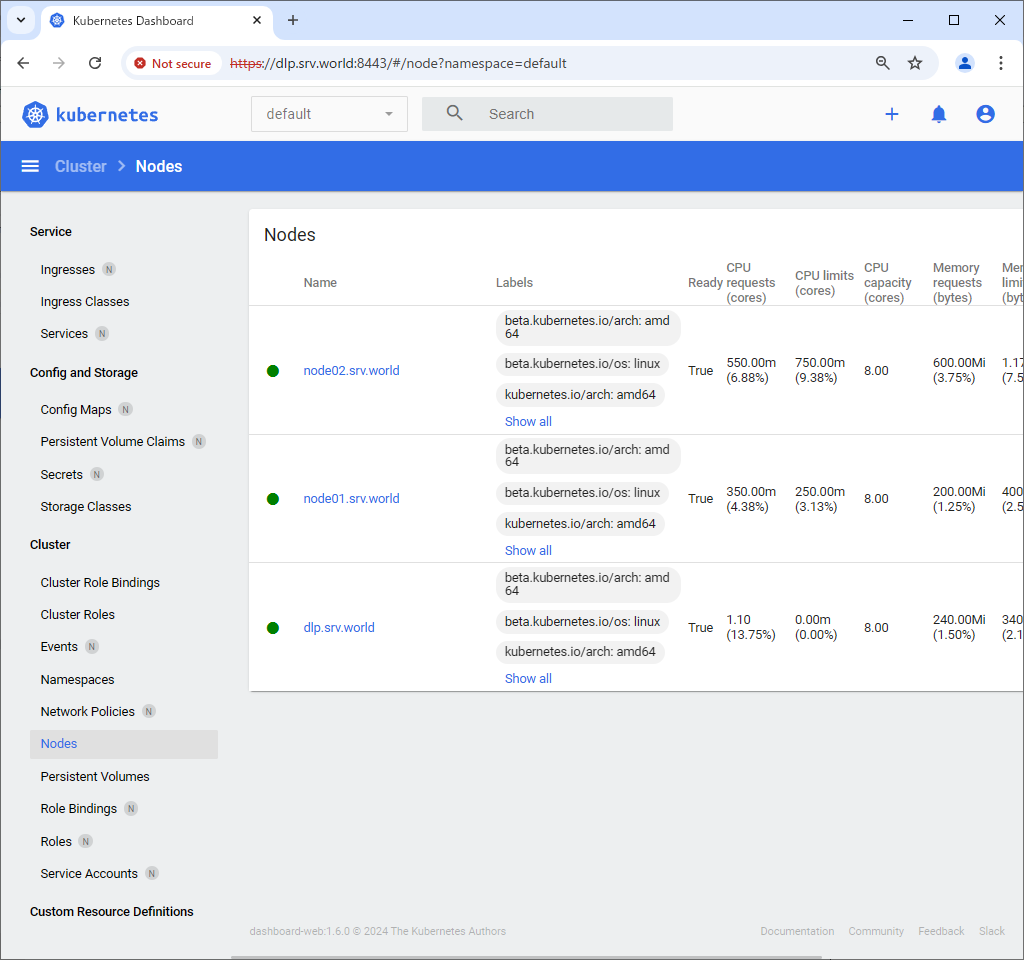Click the plus create resource icon

891,114
